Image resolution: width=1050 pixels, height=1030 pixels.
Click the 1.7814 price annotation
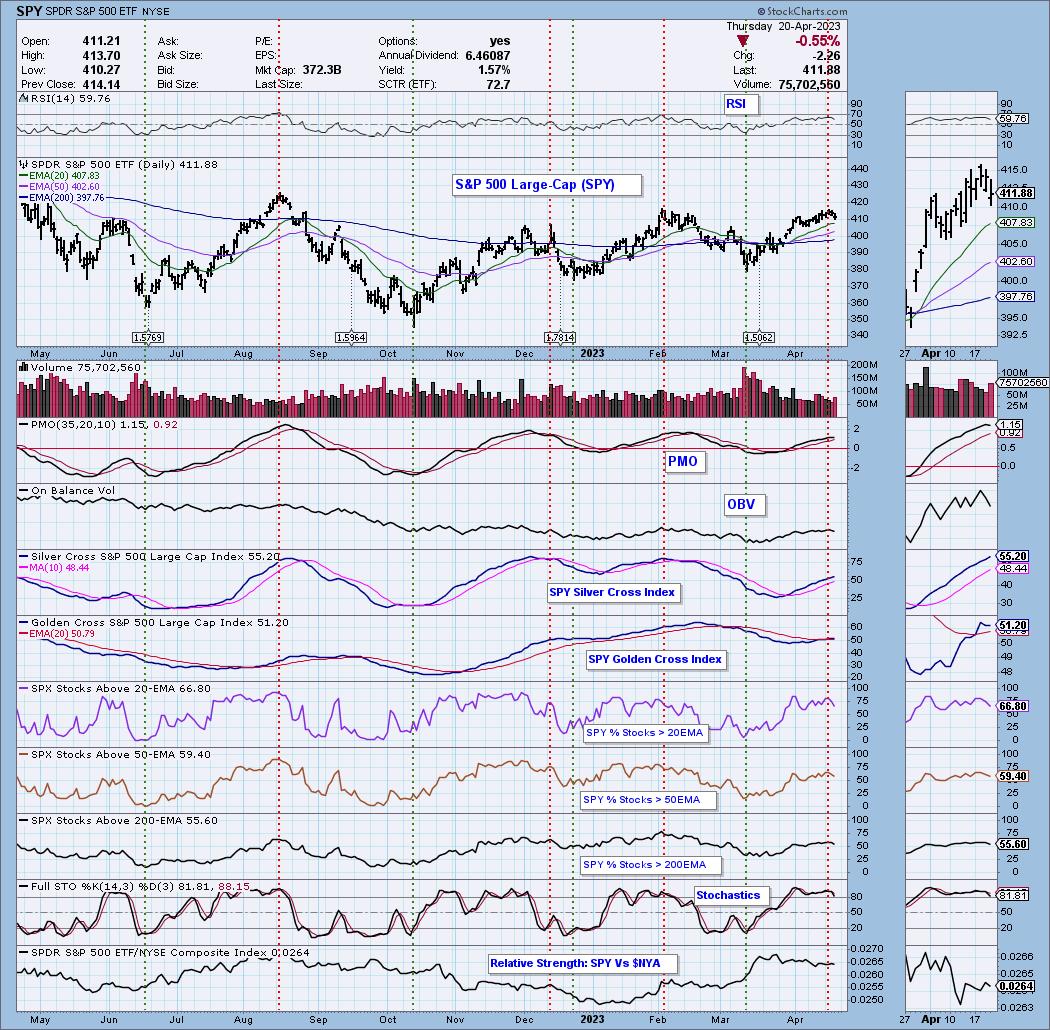click(x=560, y=338)
